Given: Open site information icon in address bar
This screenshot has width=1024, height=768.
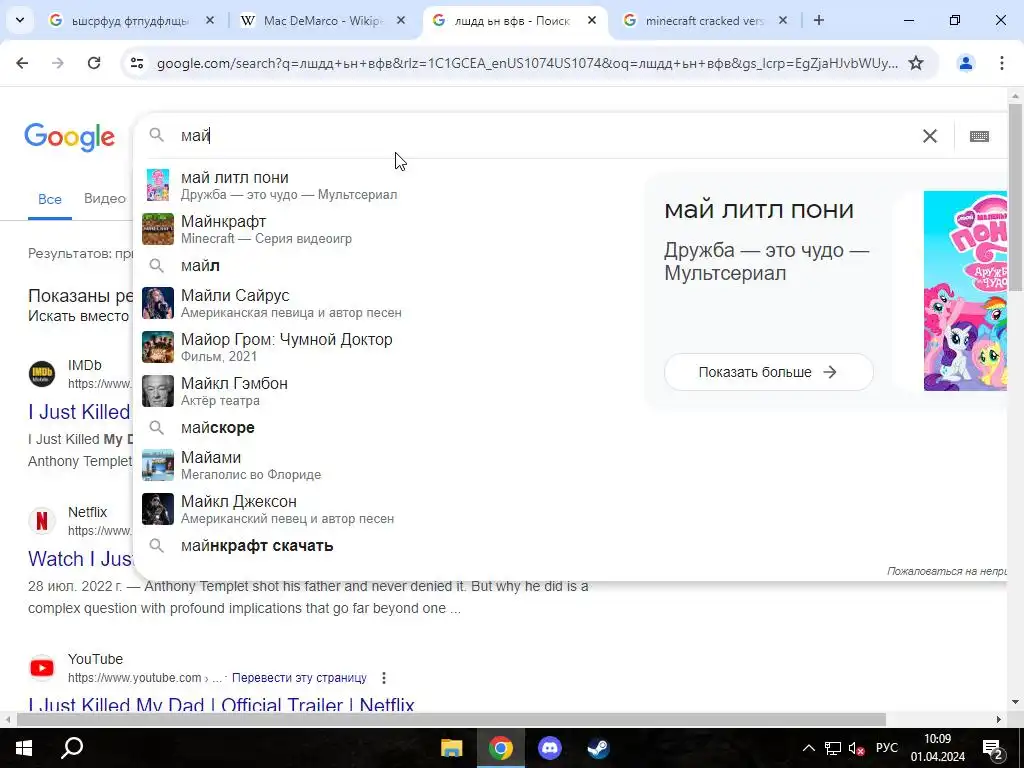Looking at the screenshot, I should (x=136, y=63).
